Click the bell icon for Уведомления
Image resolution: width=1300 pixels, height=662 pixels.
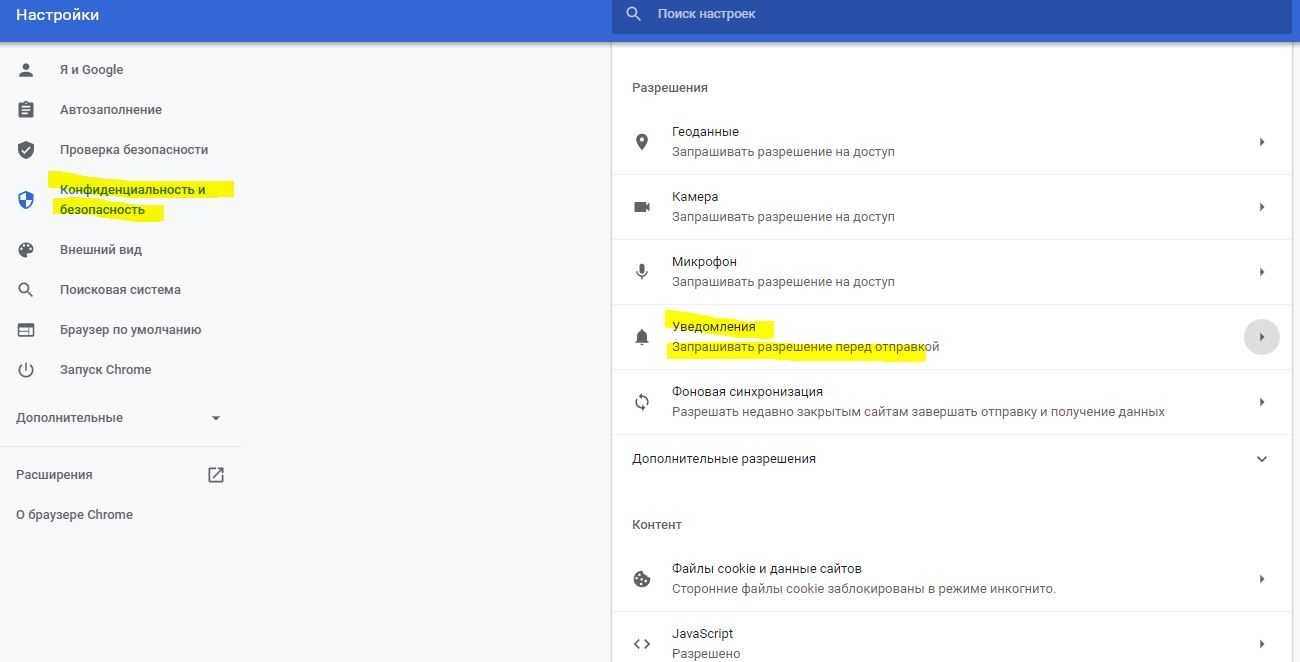[642, 337]
